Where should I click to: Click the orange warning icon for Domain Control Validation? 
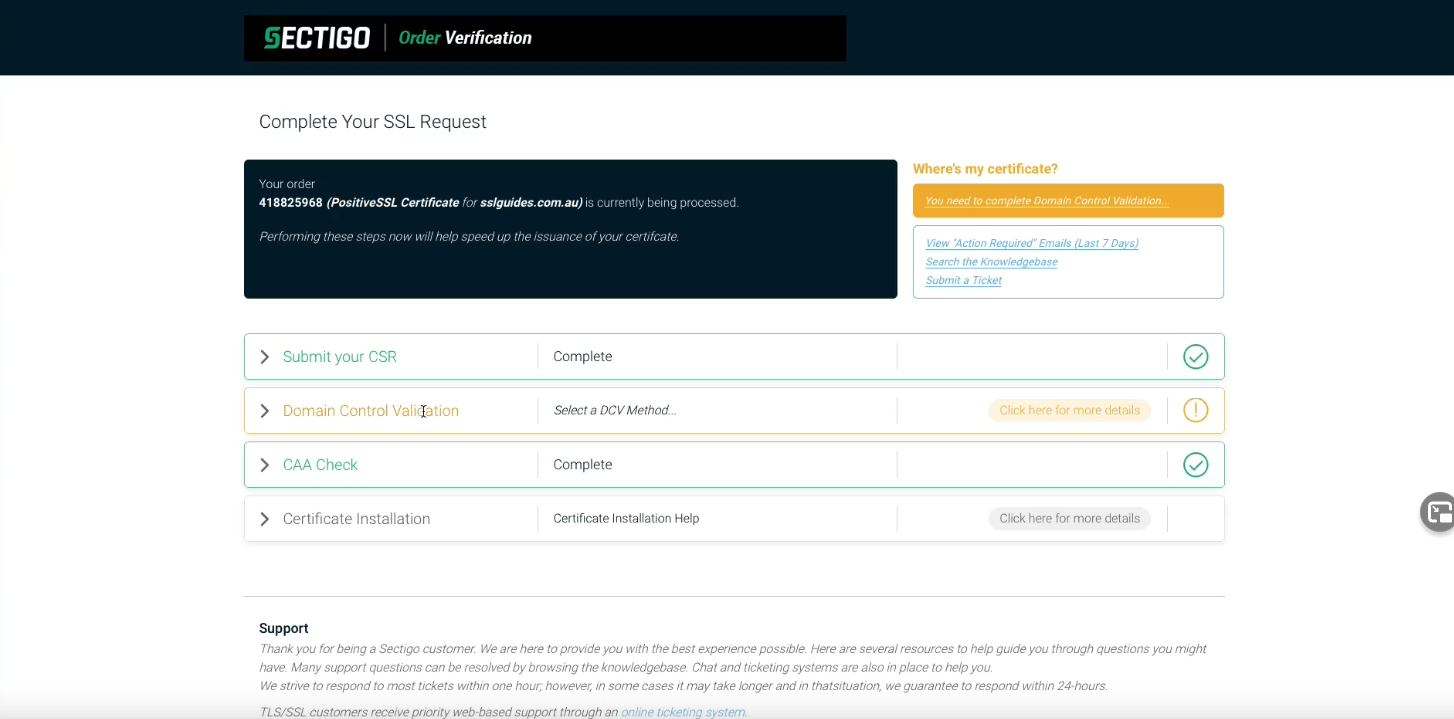1195,410
